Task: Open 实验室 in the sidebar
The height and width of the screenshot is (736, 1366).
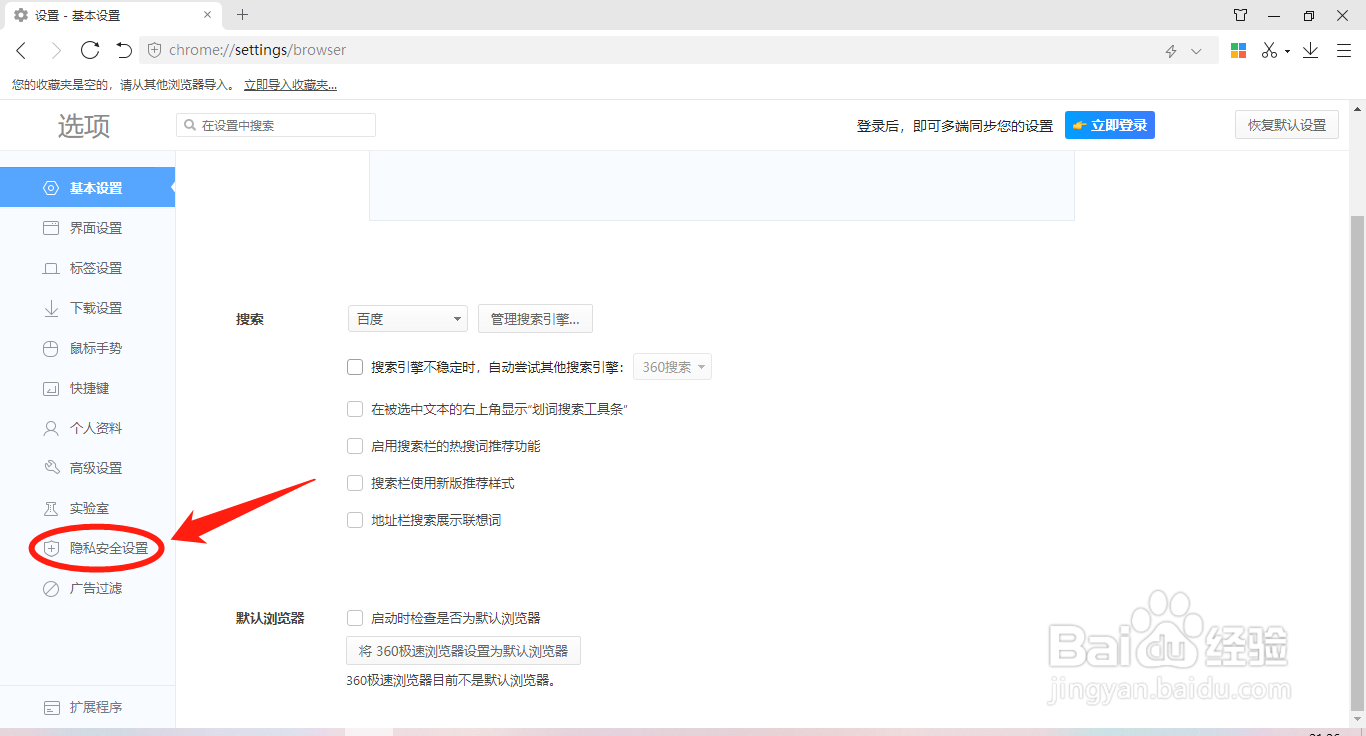Action: (87, 508)
